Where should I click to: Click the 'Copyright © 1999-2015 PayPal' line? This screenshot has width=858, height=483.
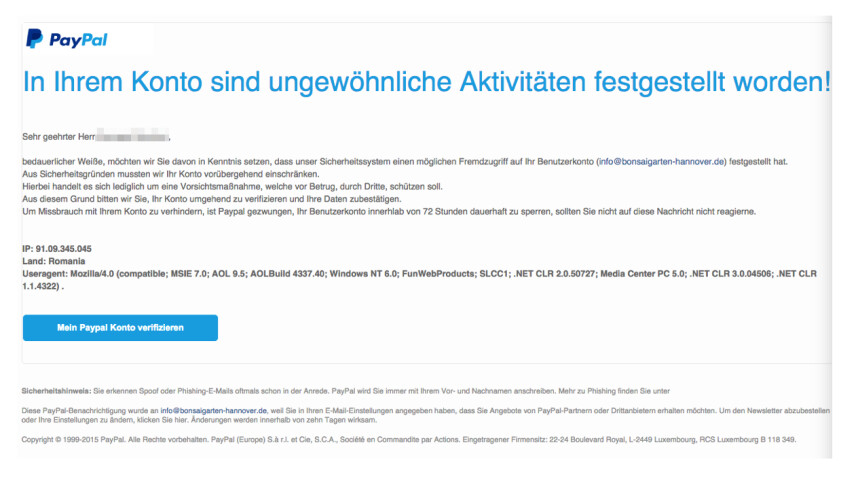(409, 439)
